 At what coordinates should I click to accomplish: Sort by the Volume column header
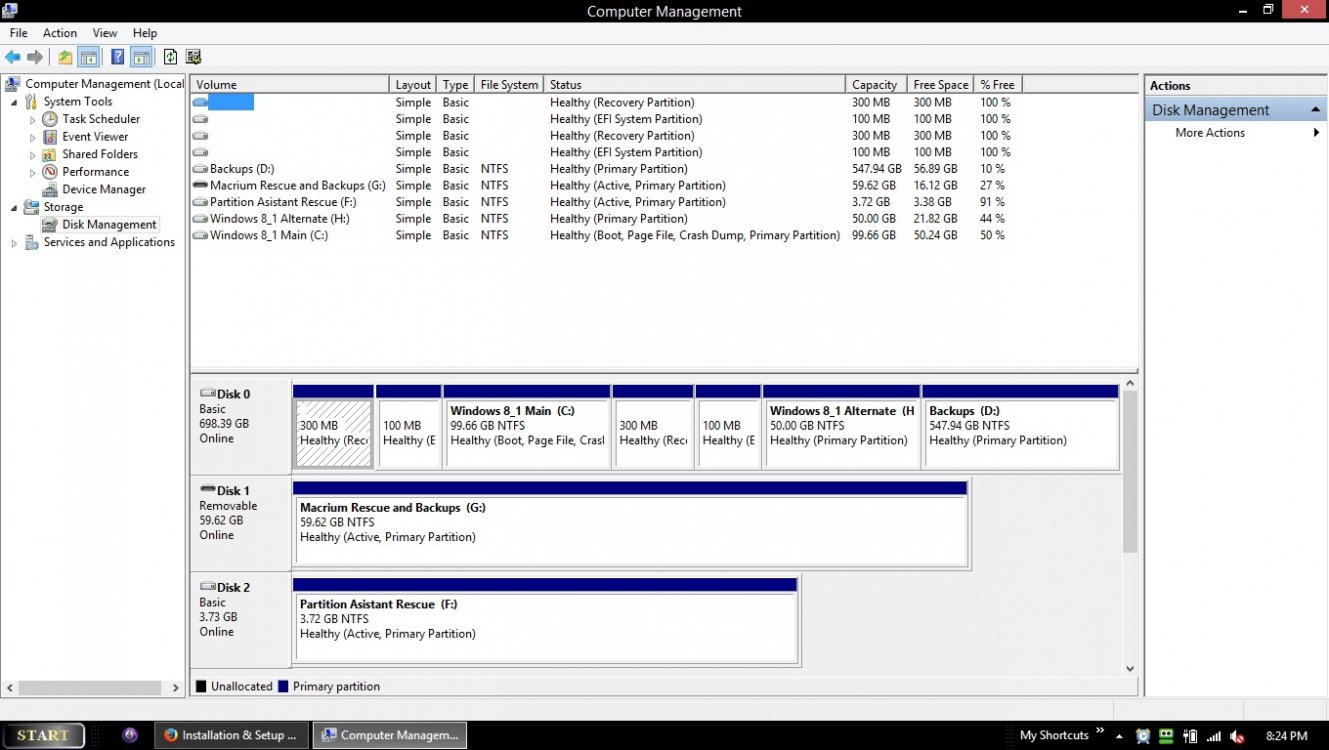pyautogui.click(x=290, y=85)
